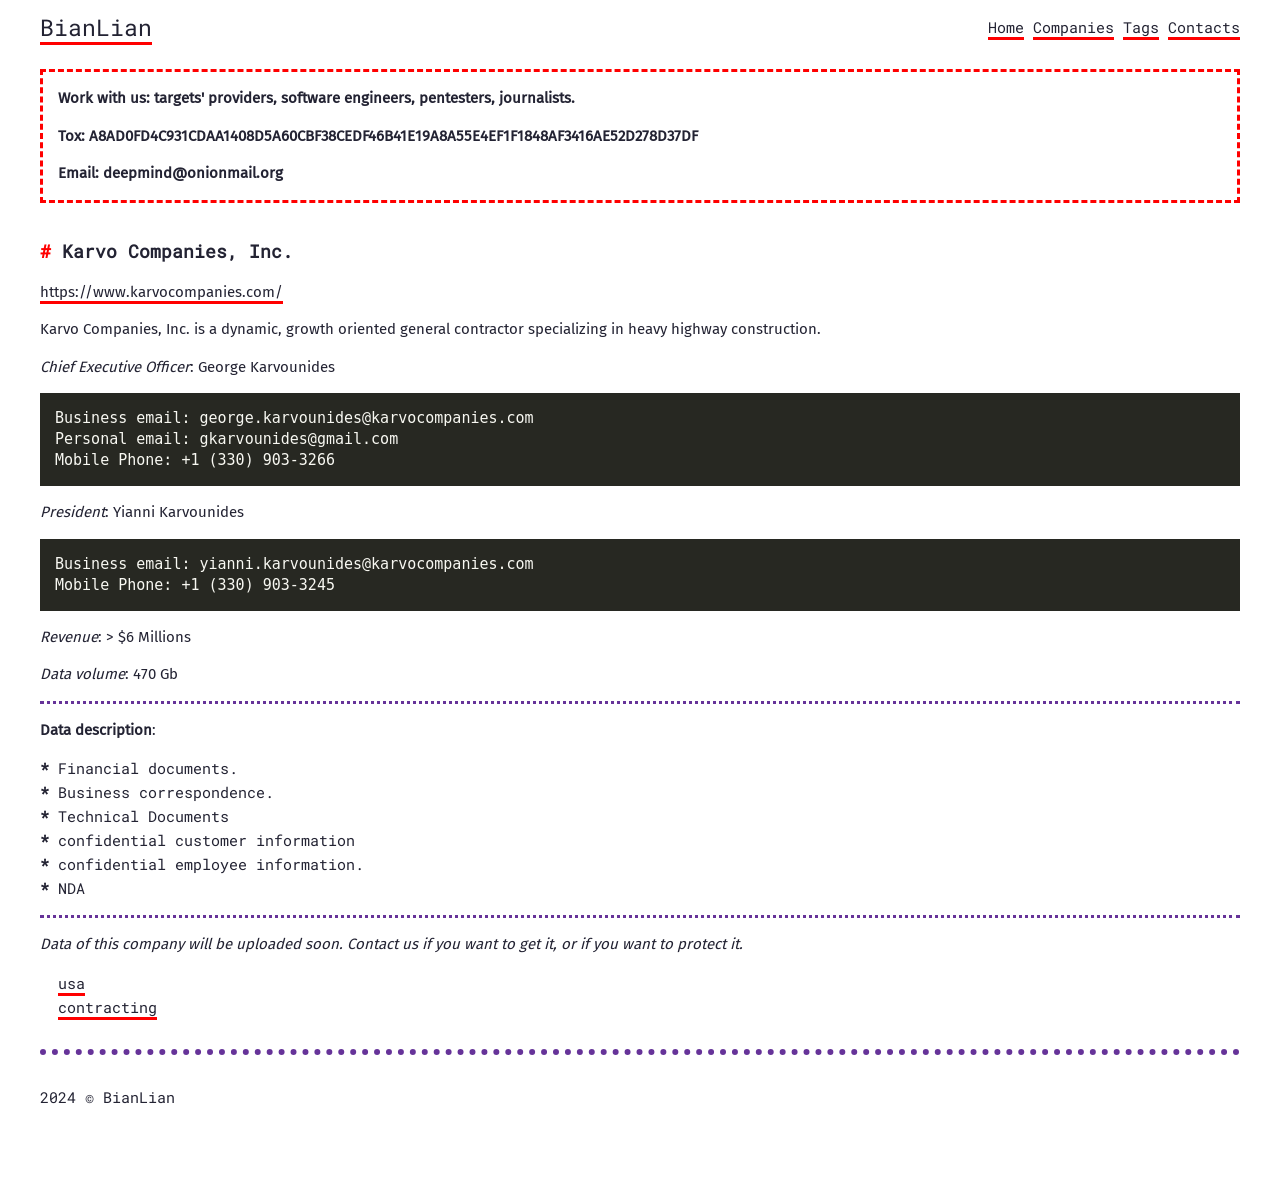
Task: Click the BianLian site title link
Action: coord(96,28)
